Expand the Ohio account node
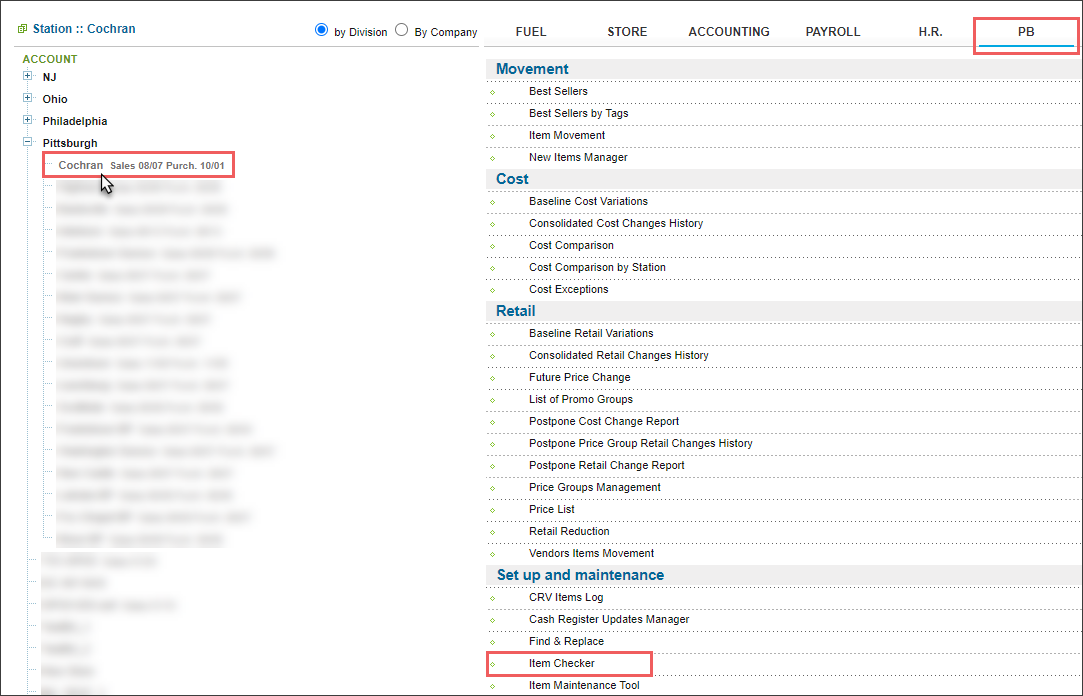Viewport: 1083px width, 696px height. (x=28, y=99)
